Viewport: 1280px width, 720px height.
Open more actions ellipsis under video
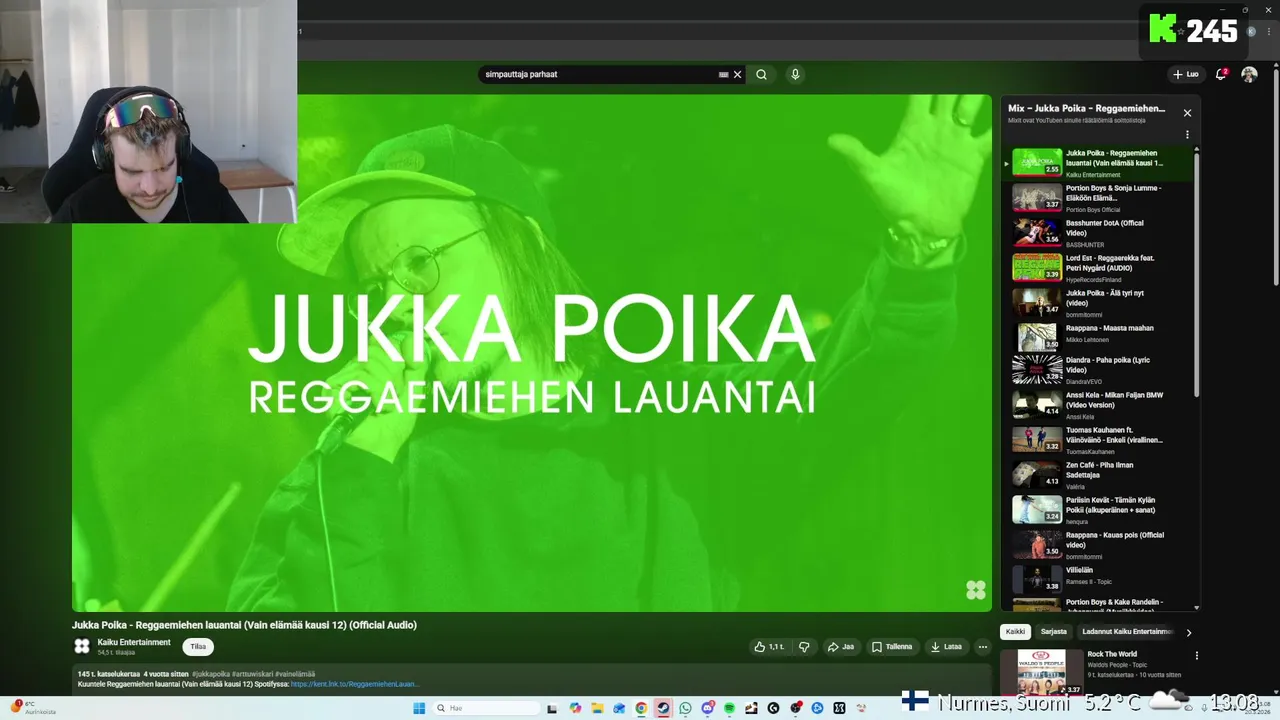[982, 647]
